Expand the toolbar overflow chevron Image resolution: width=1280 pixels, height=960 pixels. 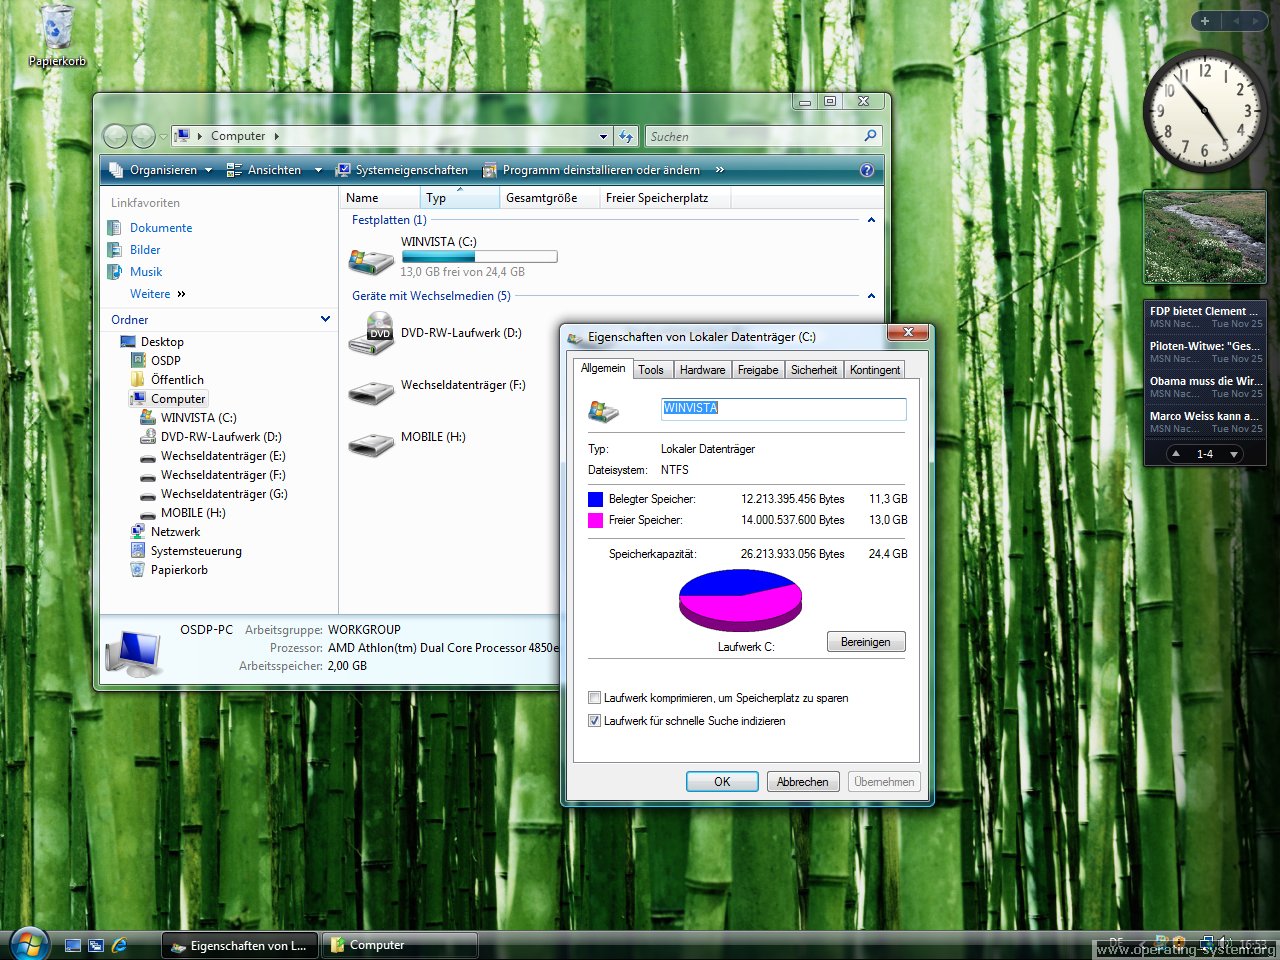[719, 170]
